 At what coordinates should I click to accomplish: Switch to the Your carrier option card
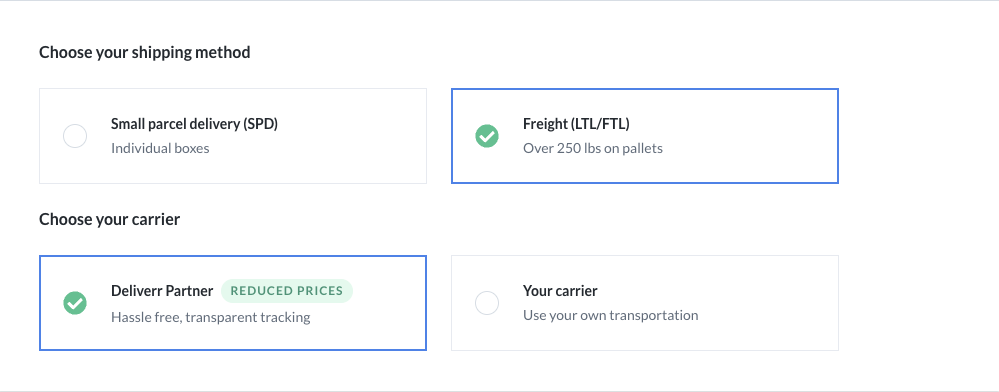[x=645, y=303]
